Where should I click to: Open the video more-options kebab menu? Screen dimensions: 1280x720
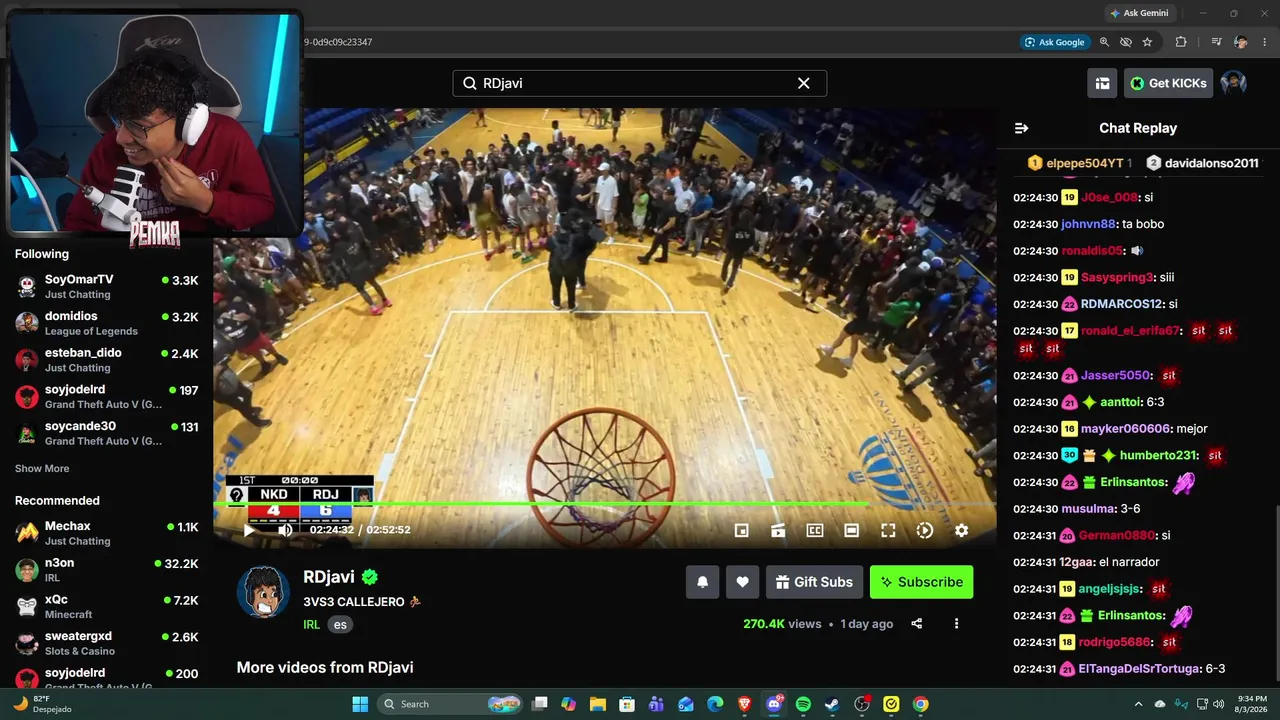tap(956, 624)
